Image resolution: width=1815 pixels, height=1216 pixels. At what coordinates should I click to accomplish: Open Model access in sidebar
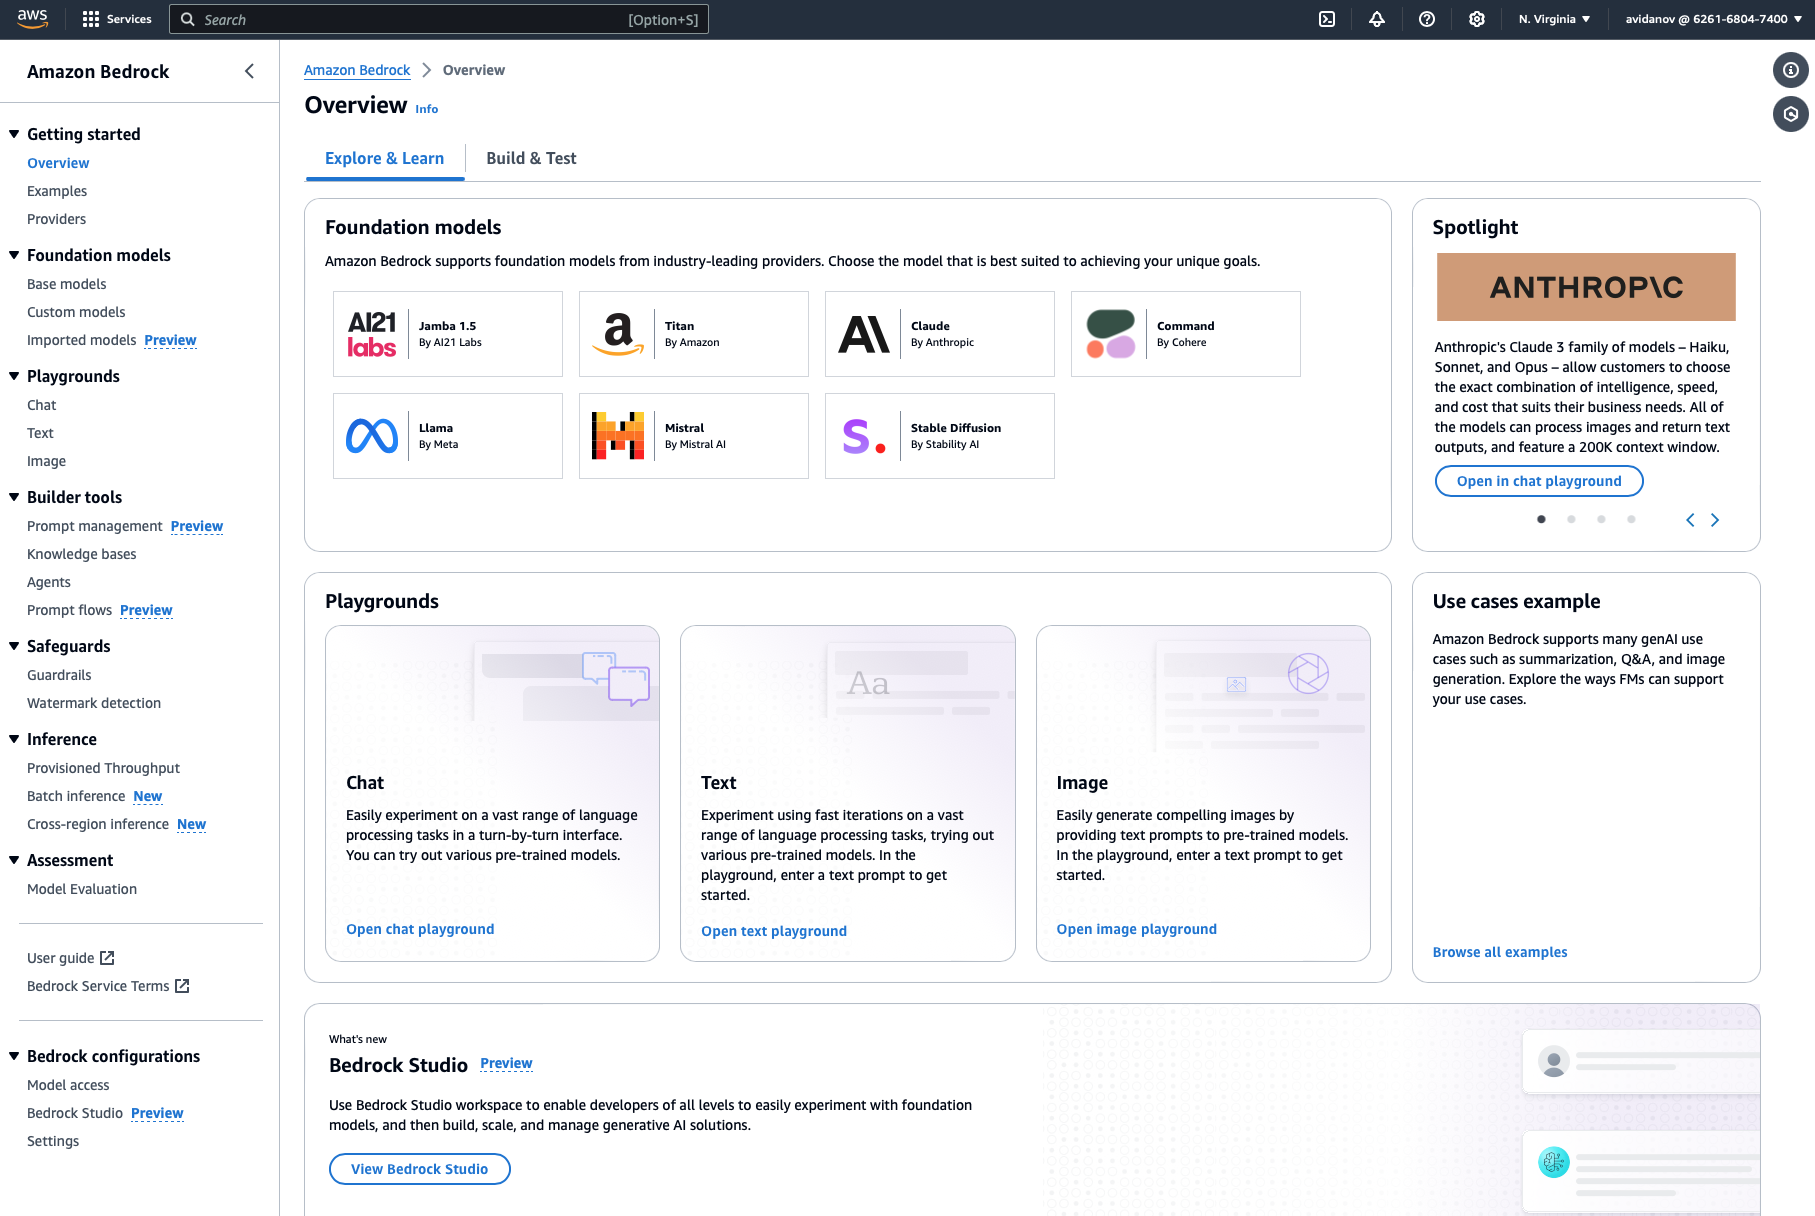[x=68, y=1085]
